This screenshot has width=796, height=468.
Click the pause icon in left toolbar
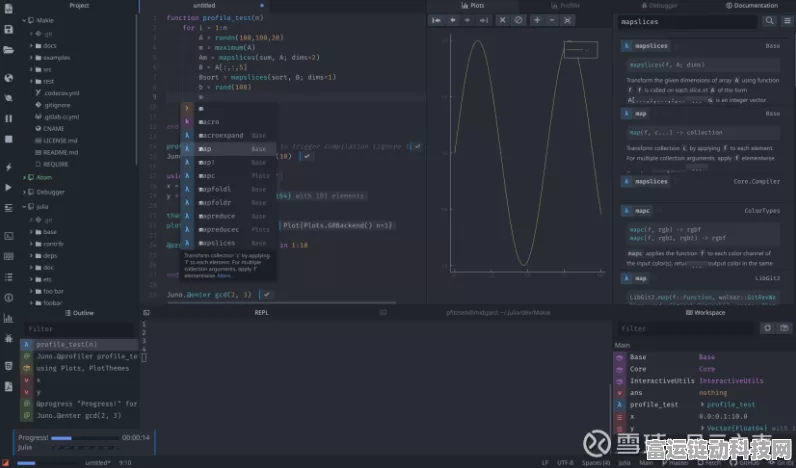[8, 118]
